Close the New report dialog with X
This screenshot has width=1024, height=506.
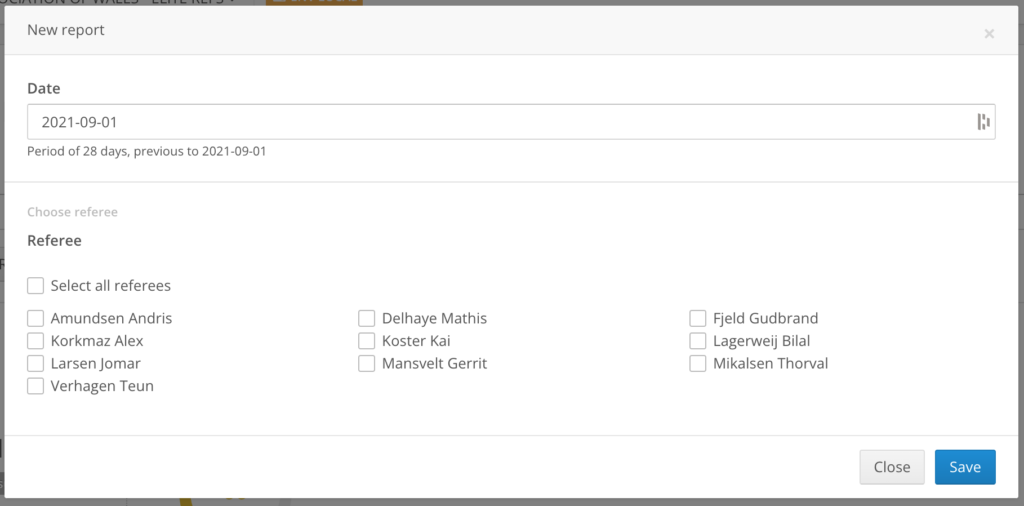coord(989,34)
